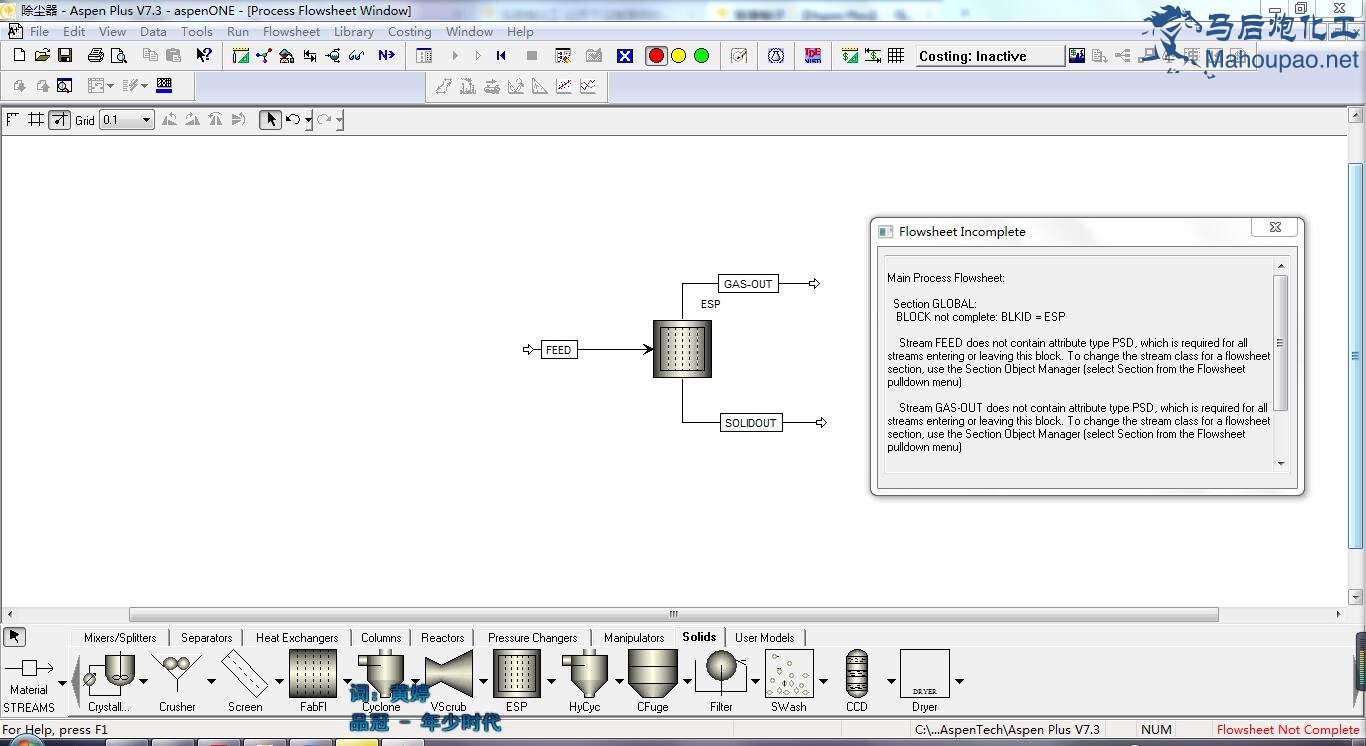Toggle the grid display hash icon
Viewport: 1366px width, 746px height.
coord(36,120)
